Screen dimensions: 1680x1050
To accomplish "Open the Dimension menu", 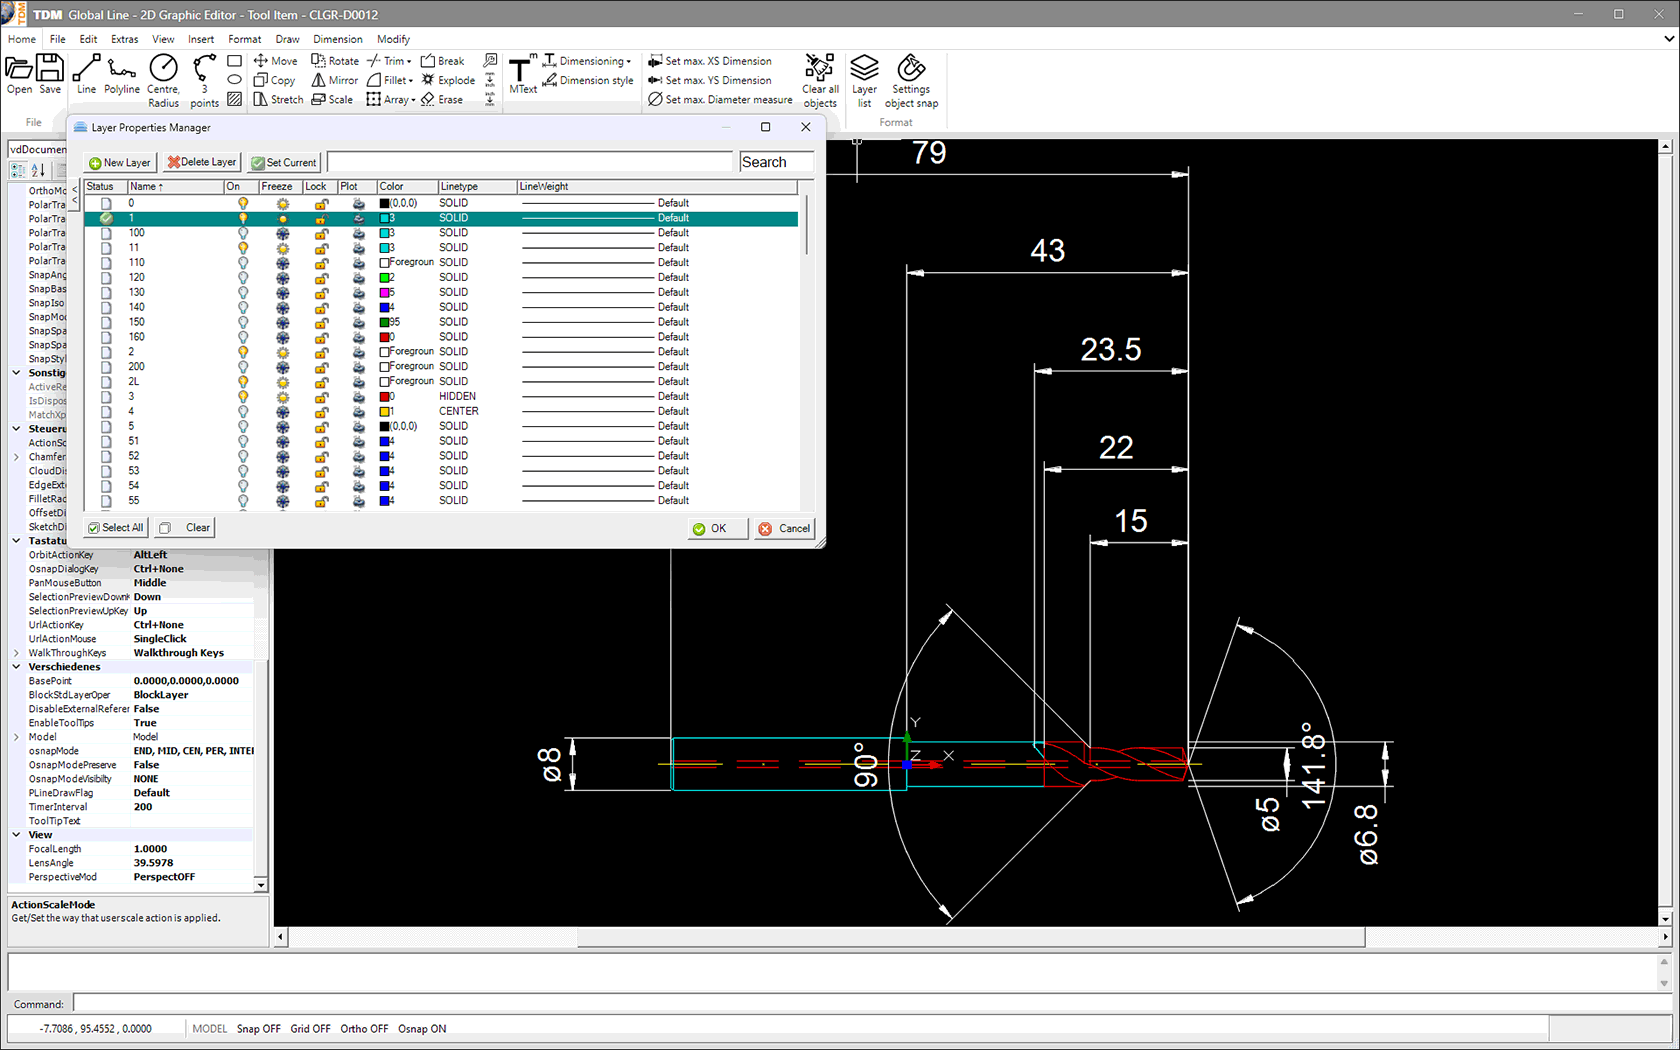I will pos(337,39).
